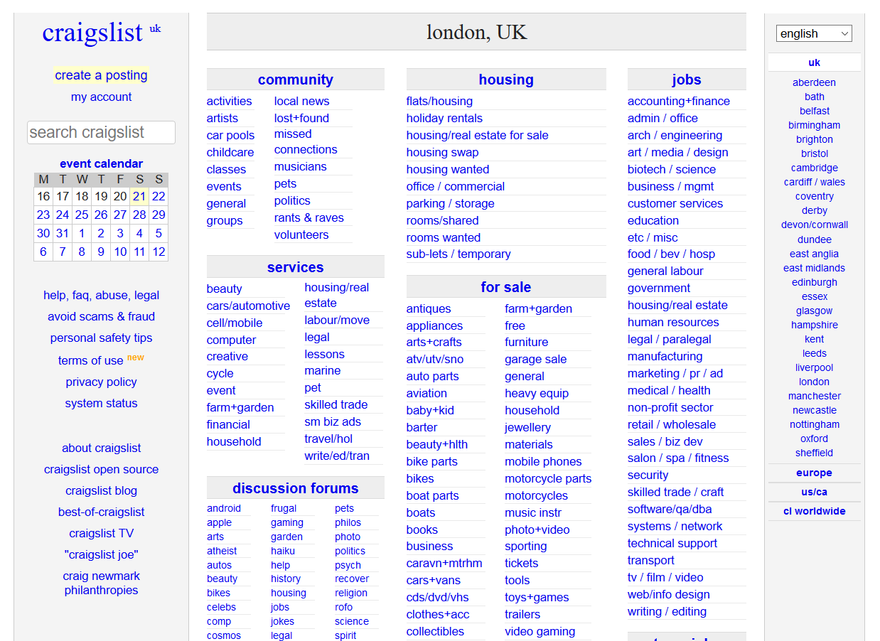This screenshot has height=641, width=880.
Task: Browse flats/housing listings
Action: (439, 102)
